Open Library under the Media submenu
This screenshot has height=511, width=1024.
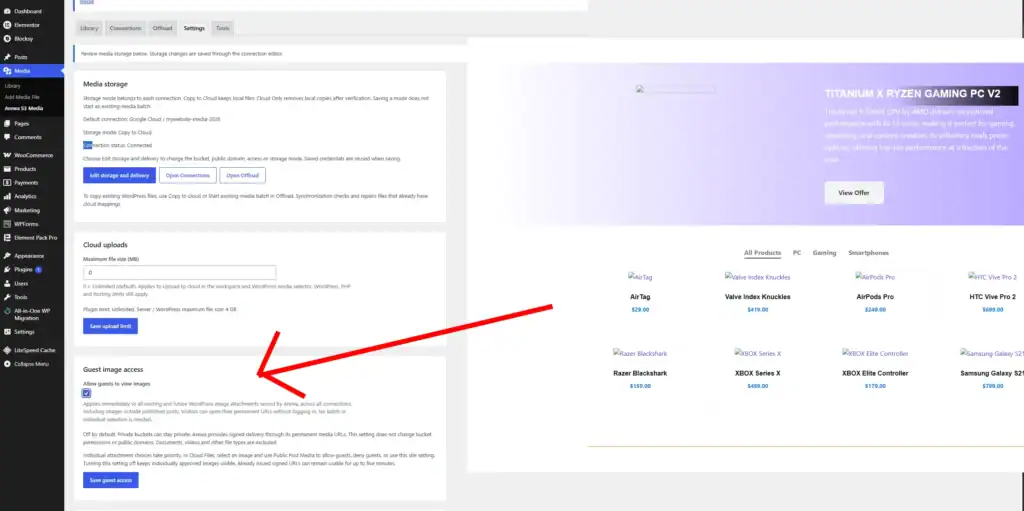(12, 86)
